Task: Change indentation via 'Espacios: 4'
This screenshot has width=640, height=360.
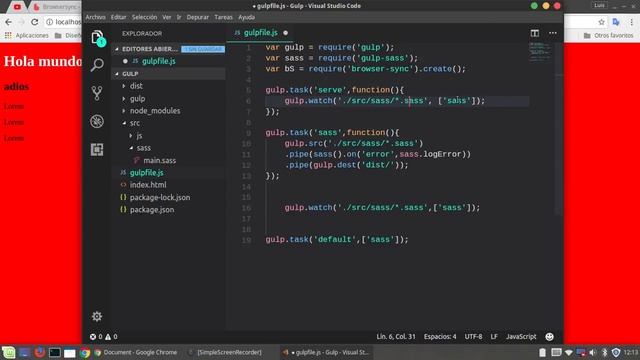Action: (x=440, y=337)
